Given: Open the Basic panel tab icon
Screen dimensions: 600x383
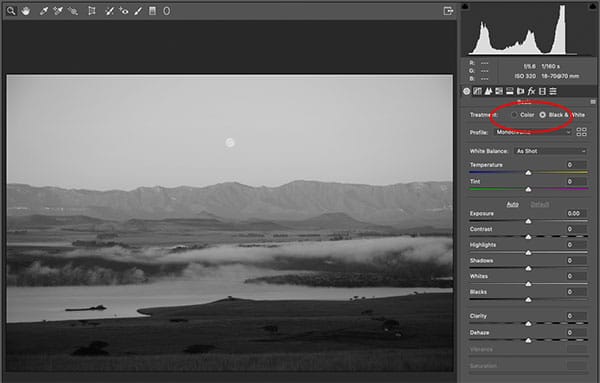Looking at the screenshot, I should (x=466, y=91).
